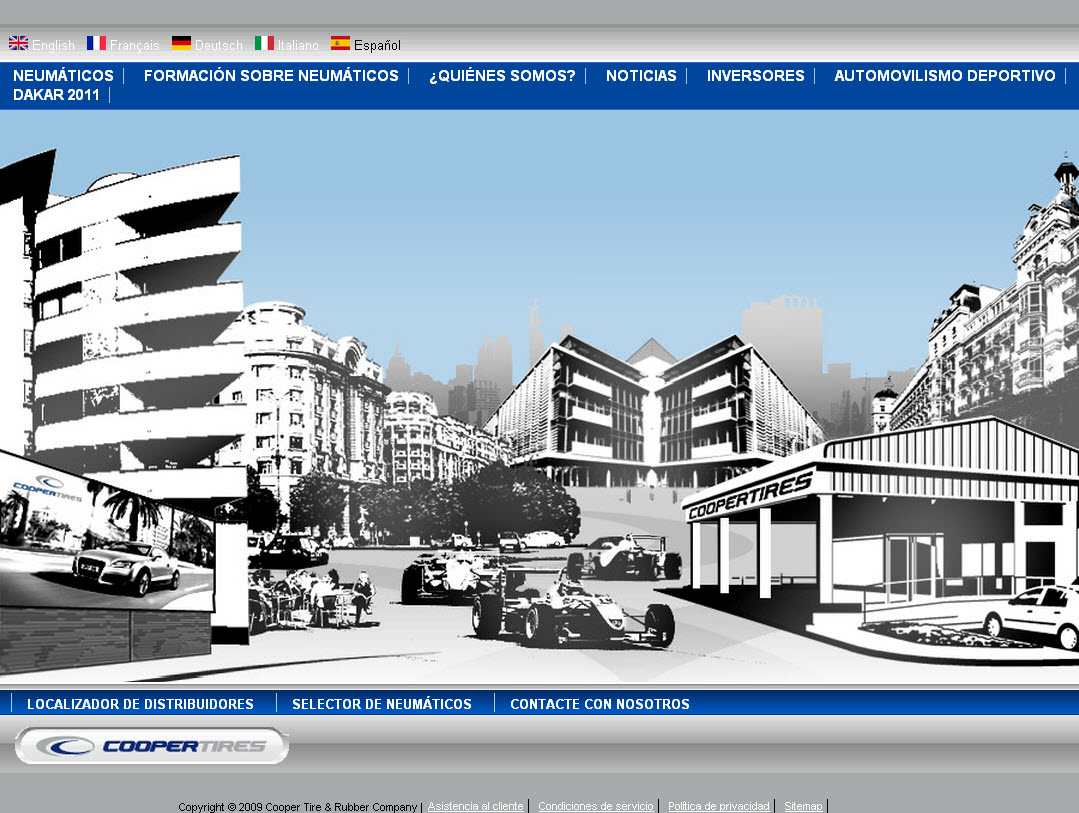Click the Cooper Tires logo
The width and height of the screenshot is (1079, 813).
pyautogui.click(x=152, y=746)
